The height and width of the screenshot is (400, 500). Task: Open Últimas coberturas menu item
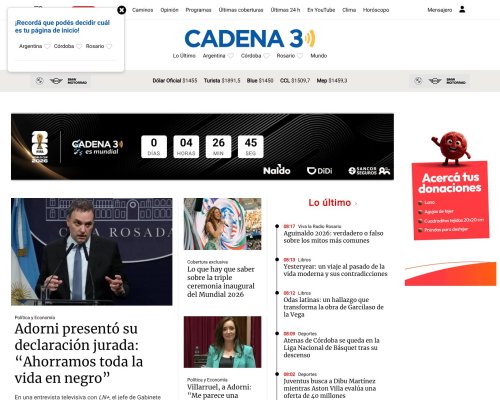241,10
